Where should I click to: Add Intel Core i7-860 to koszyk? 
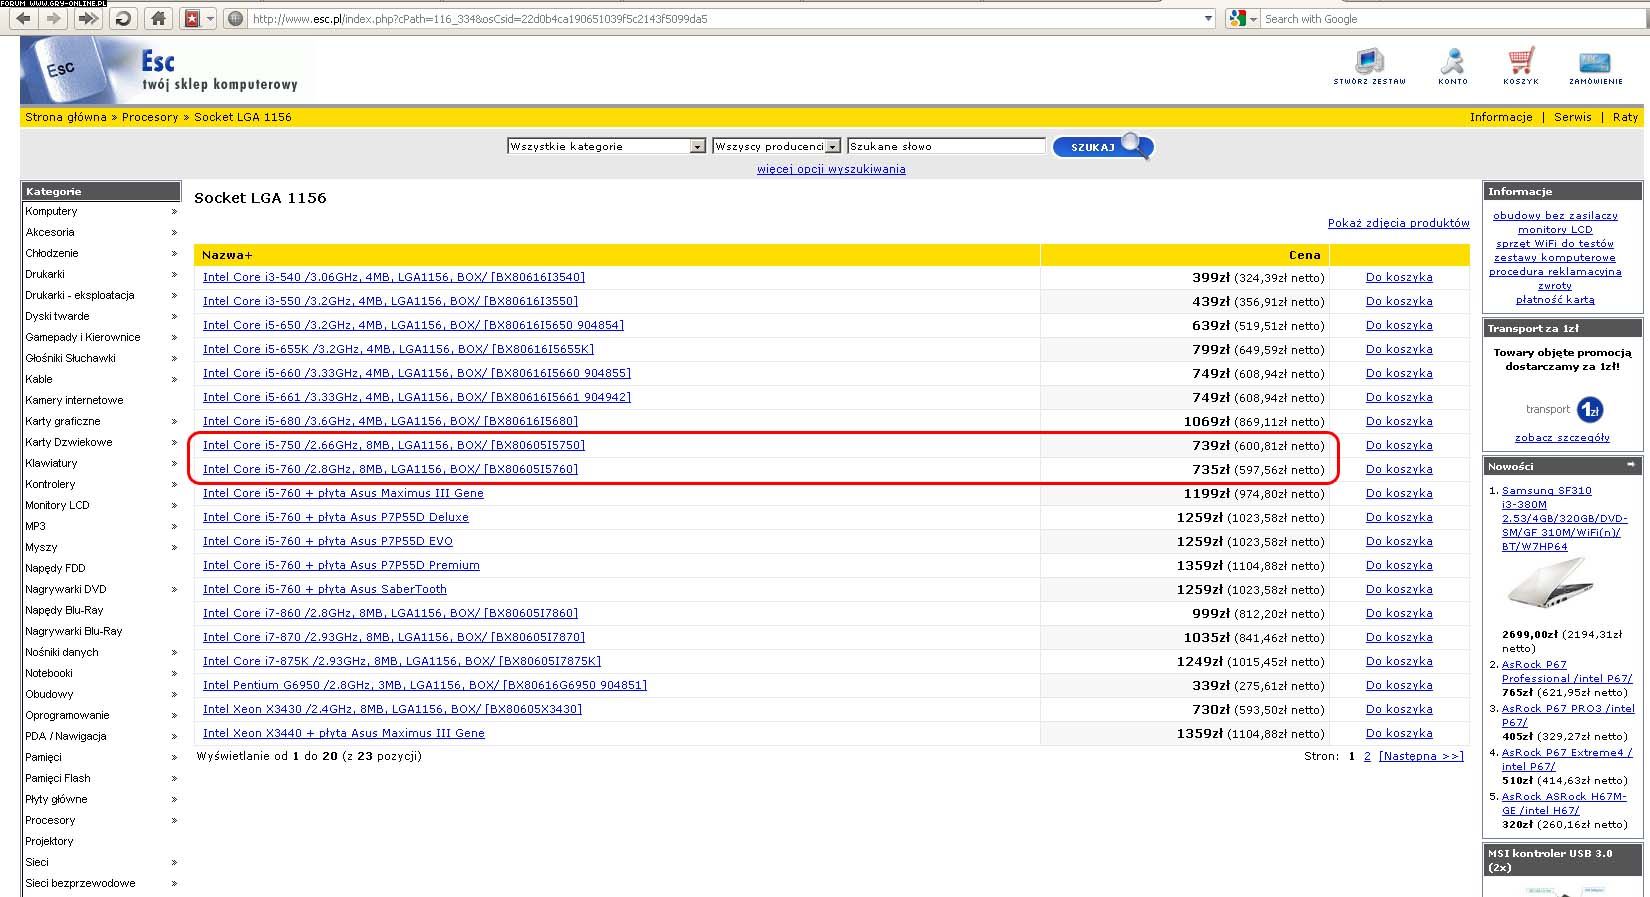(x=1399, y=613)
